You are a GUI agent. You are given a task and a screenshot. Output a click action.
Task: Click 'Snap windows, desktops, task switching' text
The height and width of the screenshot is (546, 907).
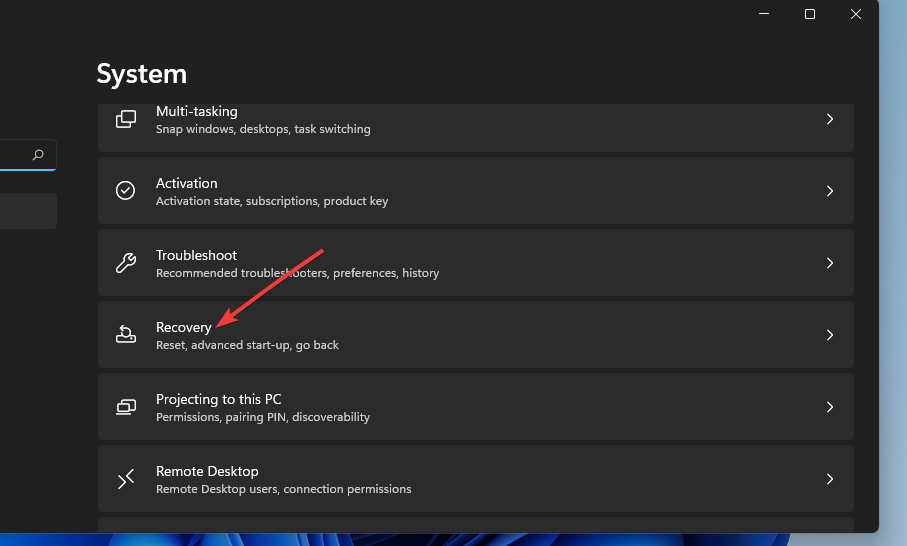click(263, 129)
